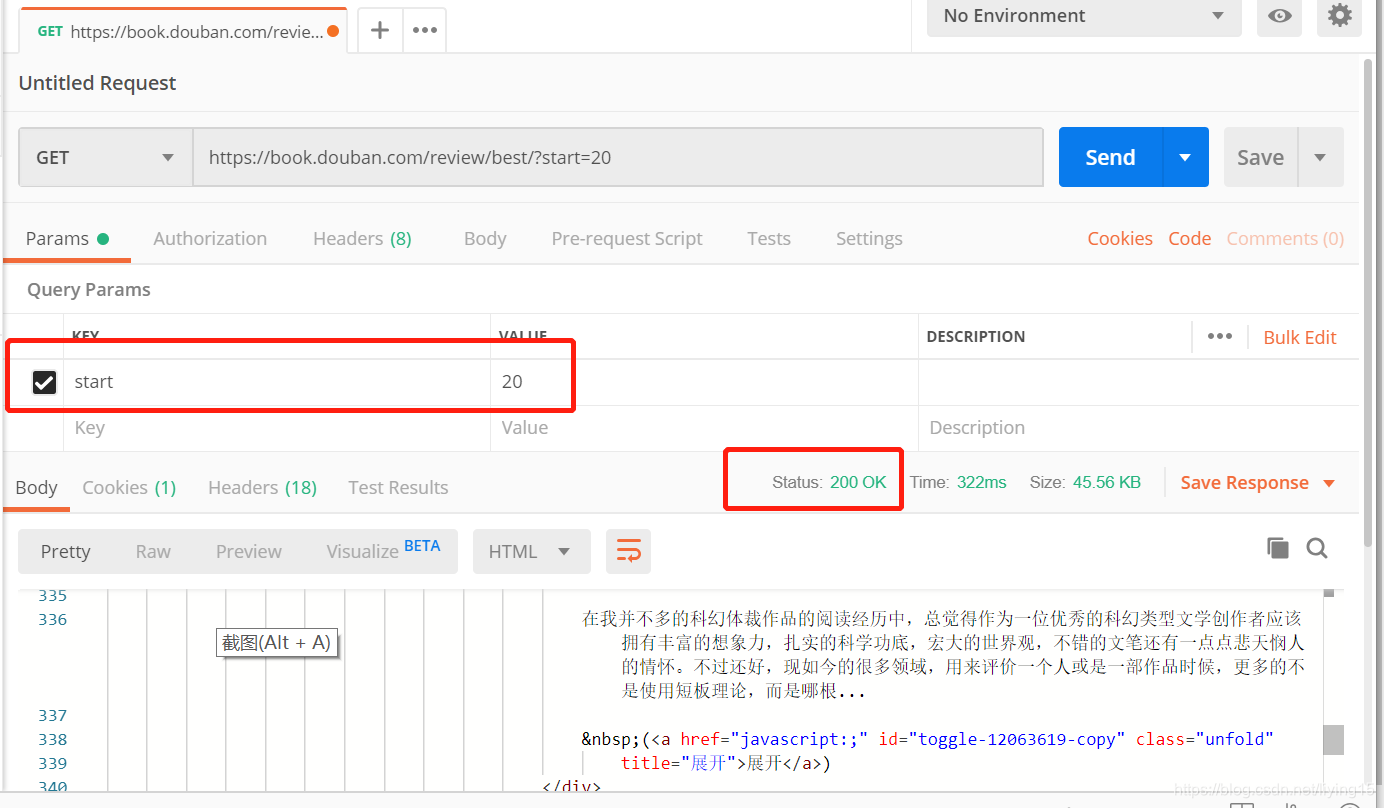Switch response view to Visualize BETA
Image resolution: width=1384 pixels, height=808 pixels.
click(383, 551)
